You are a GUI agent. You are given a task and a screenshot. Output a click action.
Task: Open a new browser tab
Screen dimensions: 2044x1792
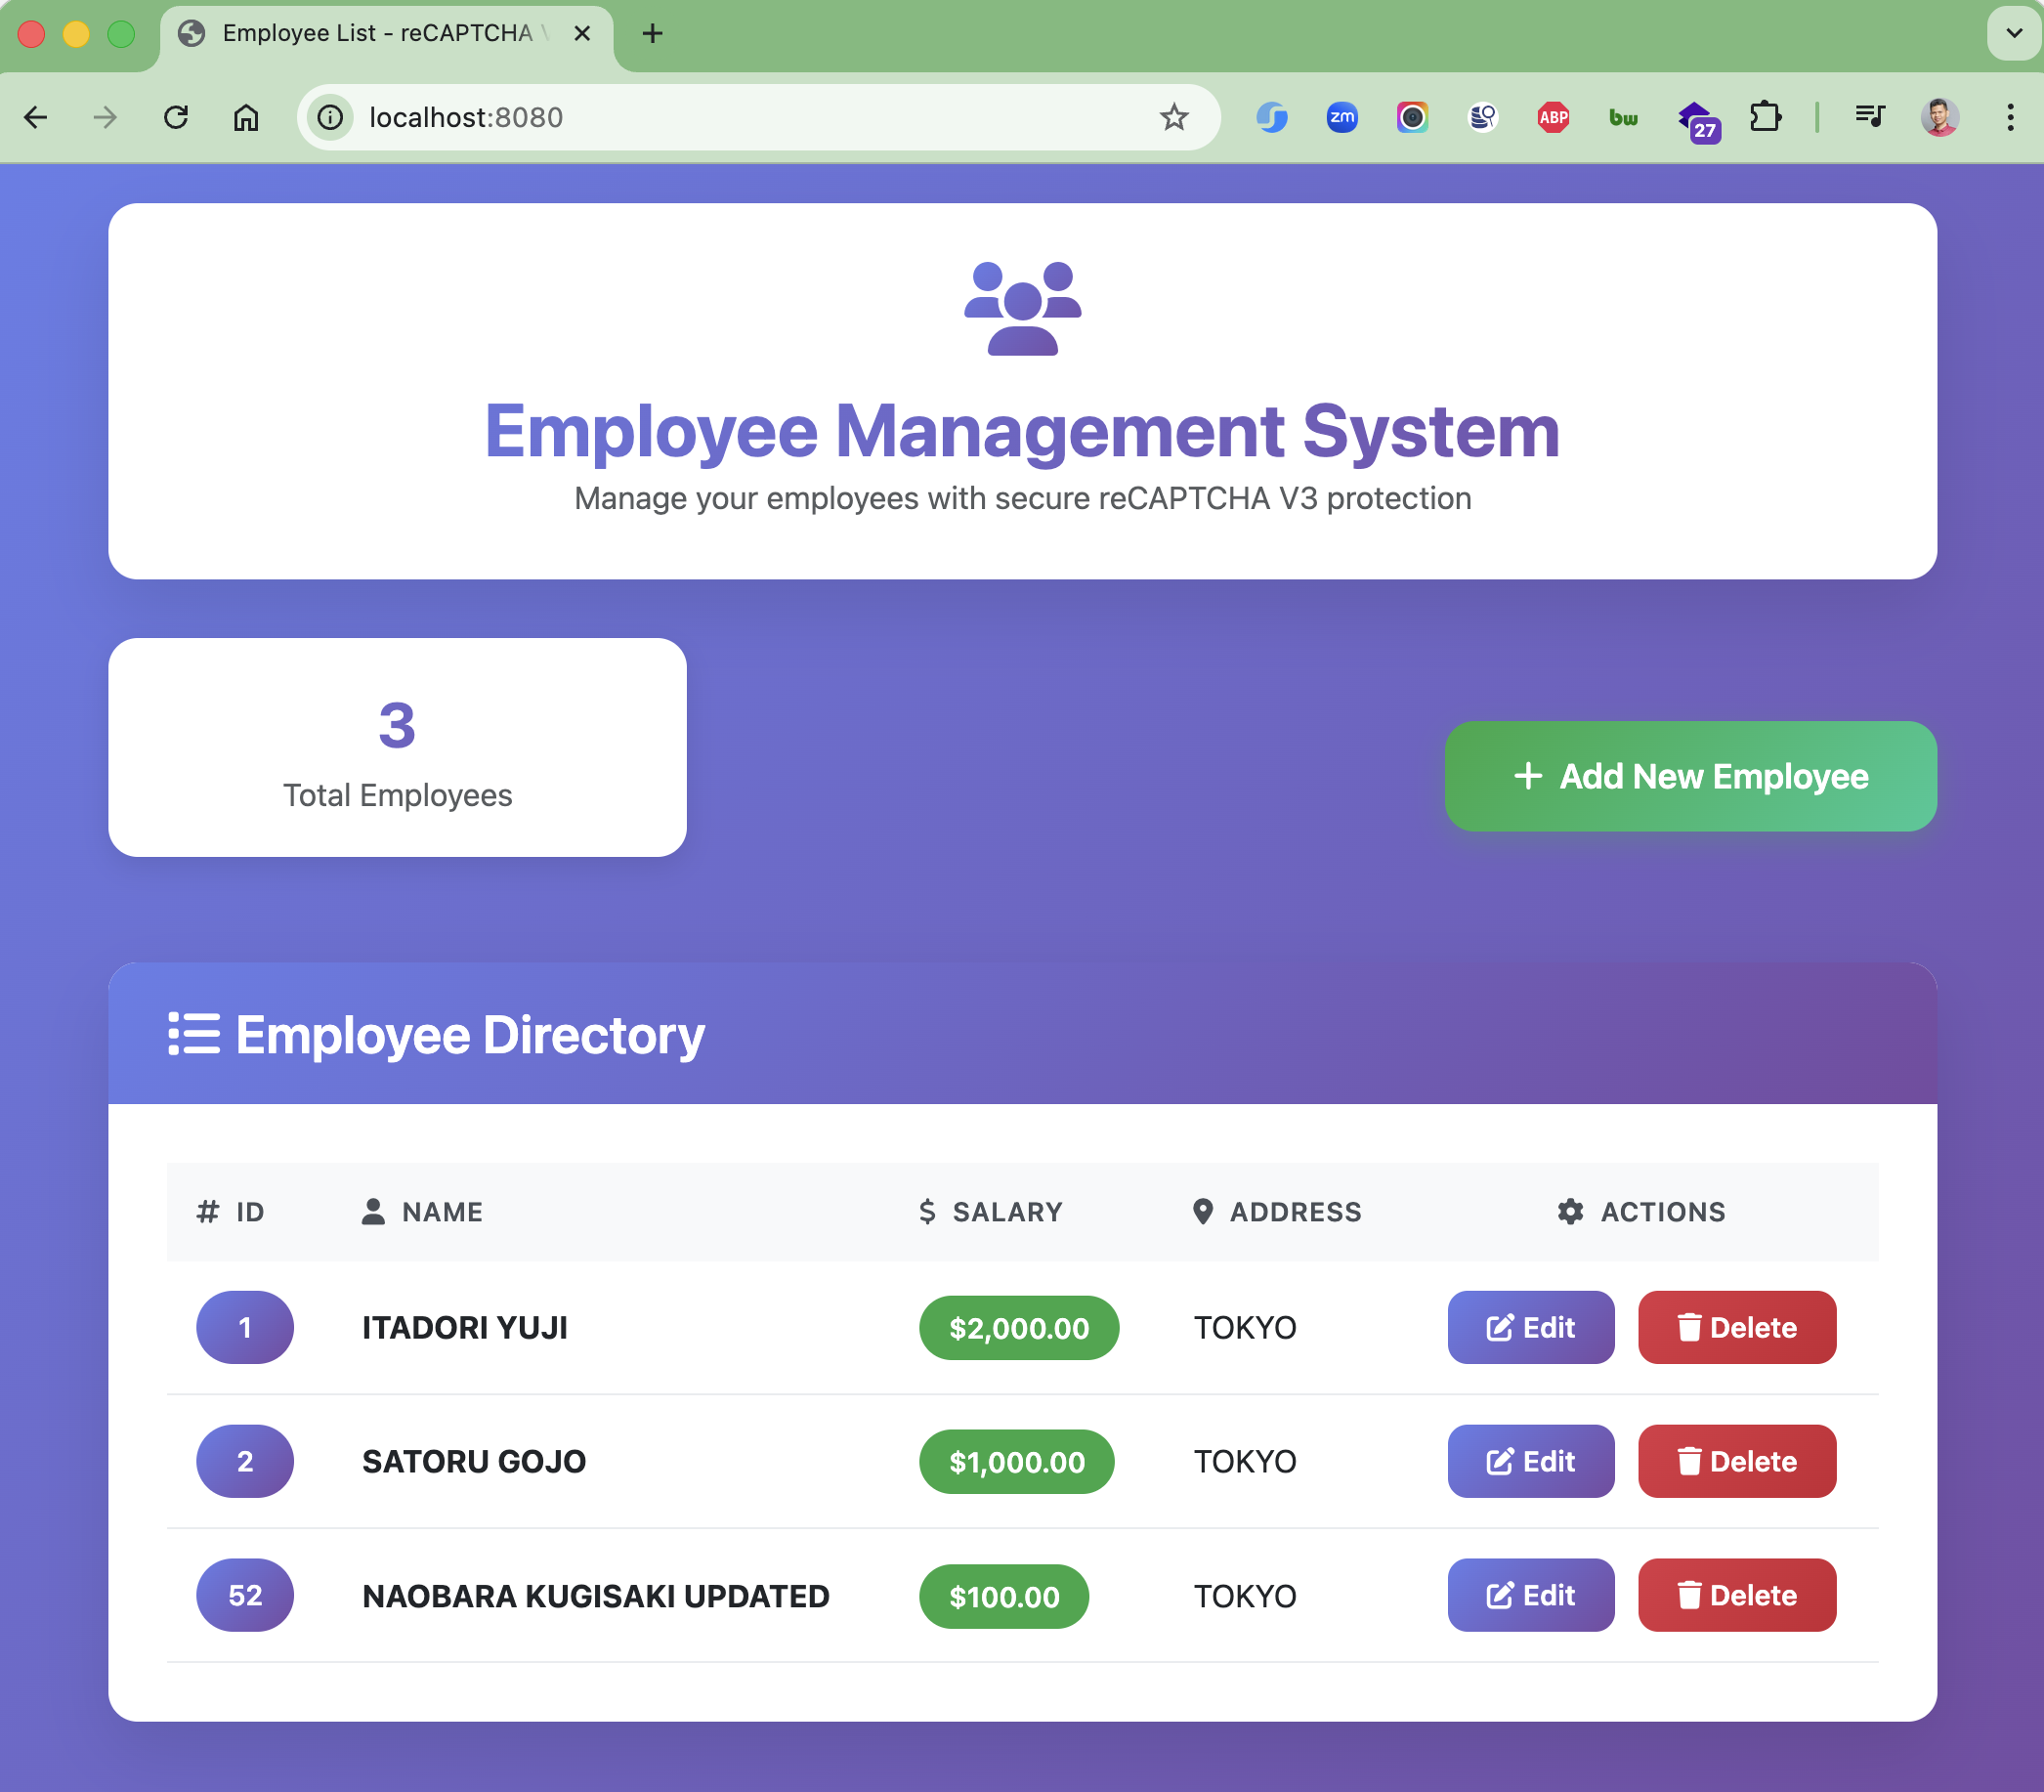652,33
